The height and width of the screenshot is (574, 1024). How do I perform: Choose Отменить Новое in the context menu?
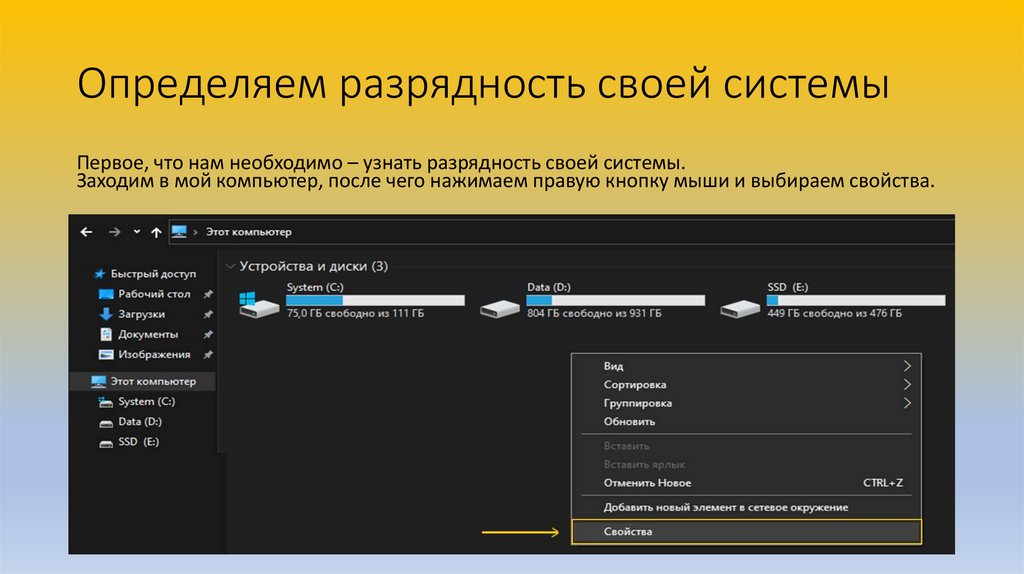(x=746, y=483)
